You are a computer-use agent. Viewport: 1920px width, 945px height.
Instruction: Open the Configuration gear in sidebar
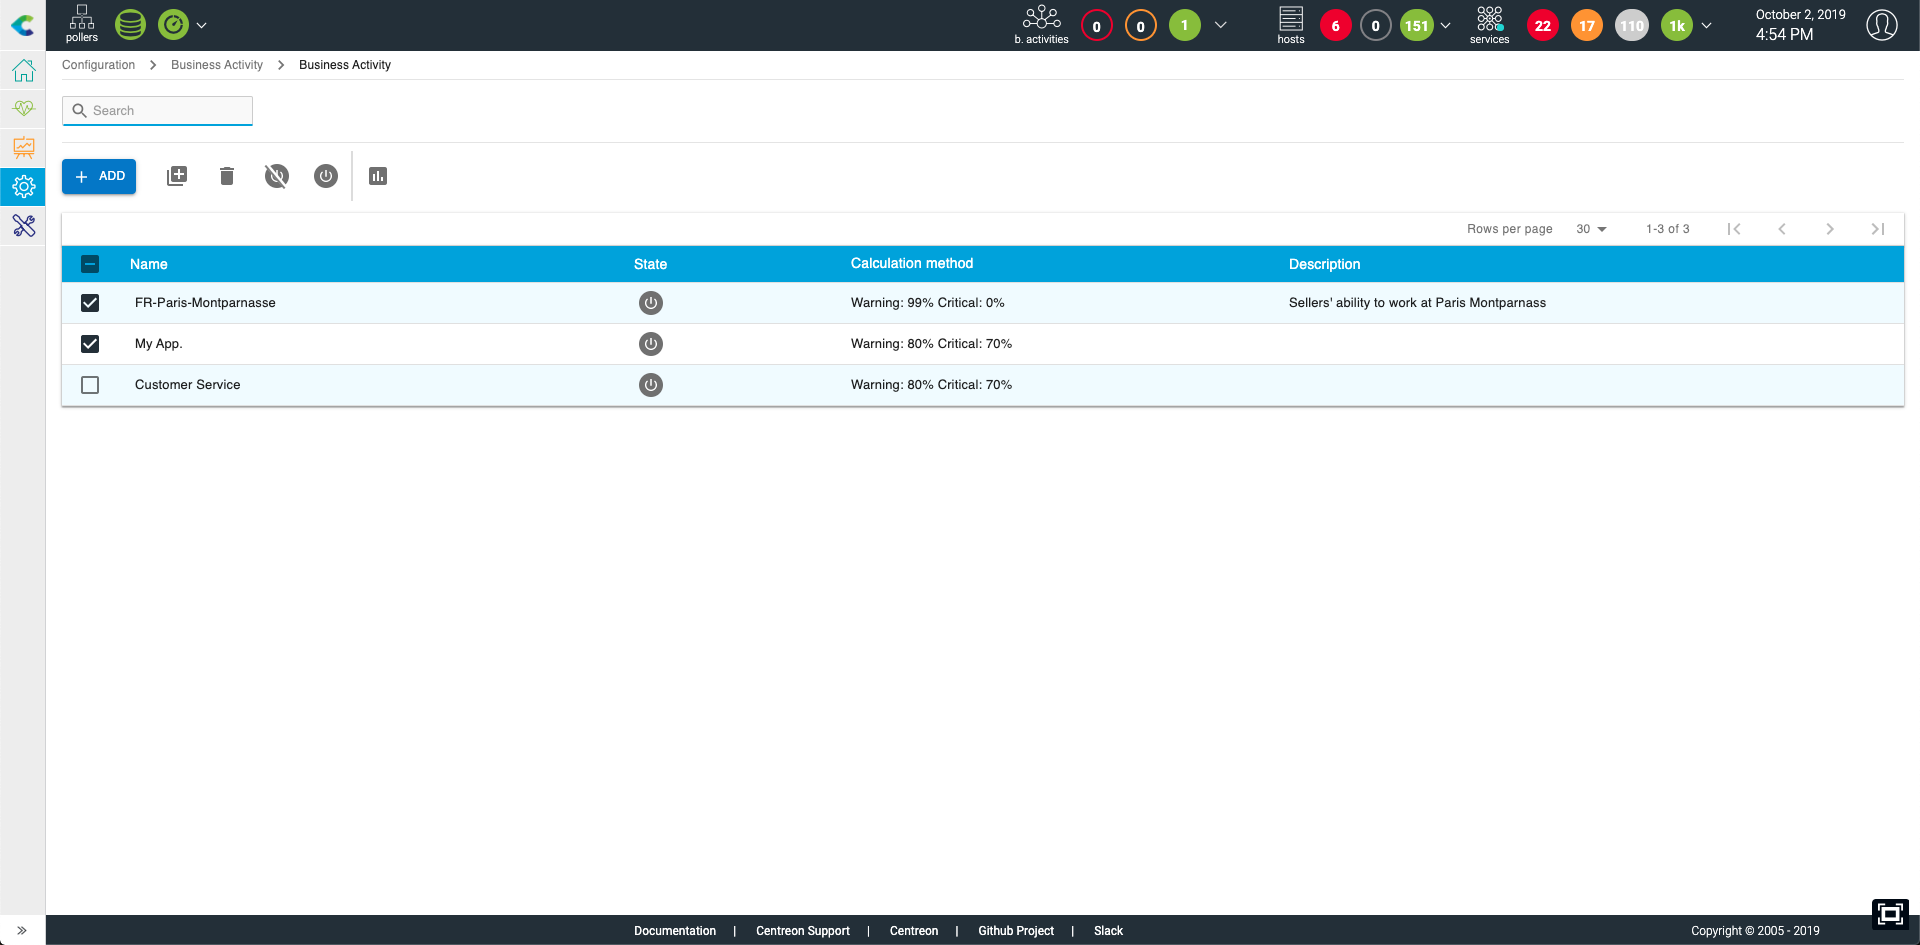pos(24,187)
